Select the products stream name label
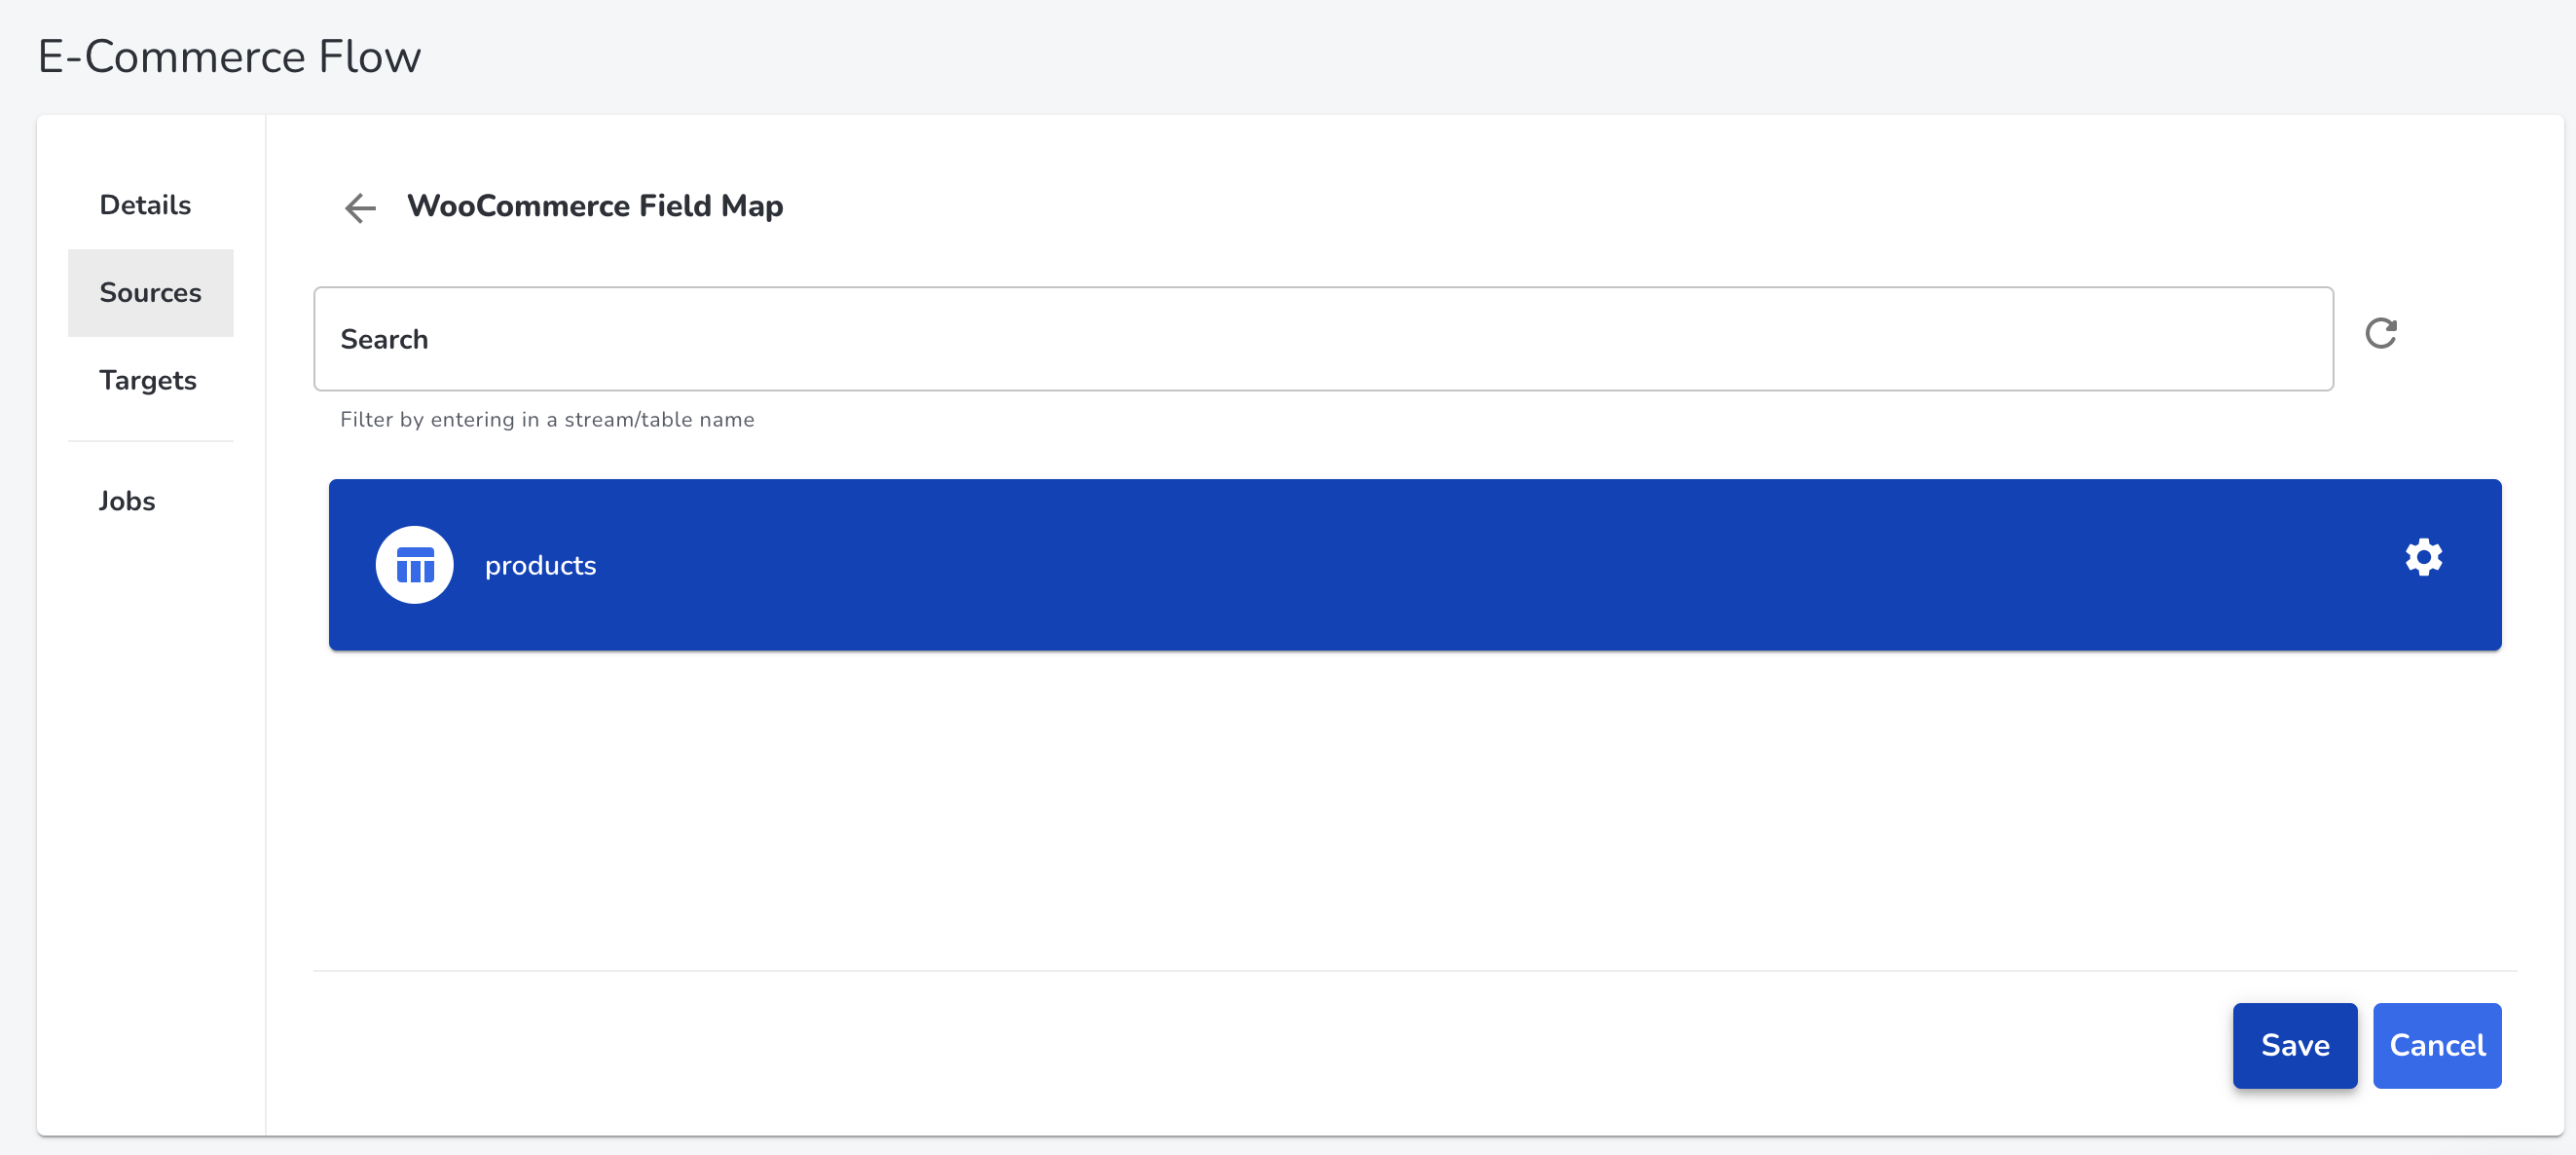Screen dimensions: 2576x1155 [540, 565]
